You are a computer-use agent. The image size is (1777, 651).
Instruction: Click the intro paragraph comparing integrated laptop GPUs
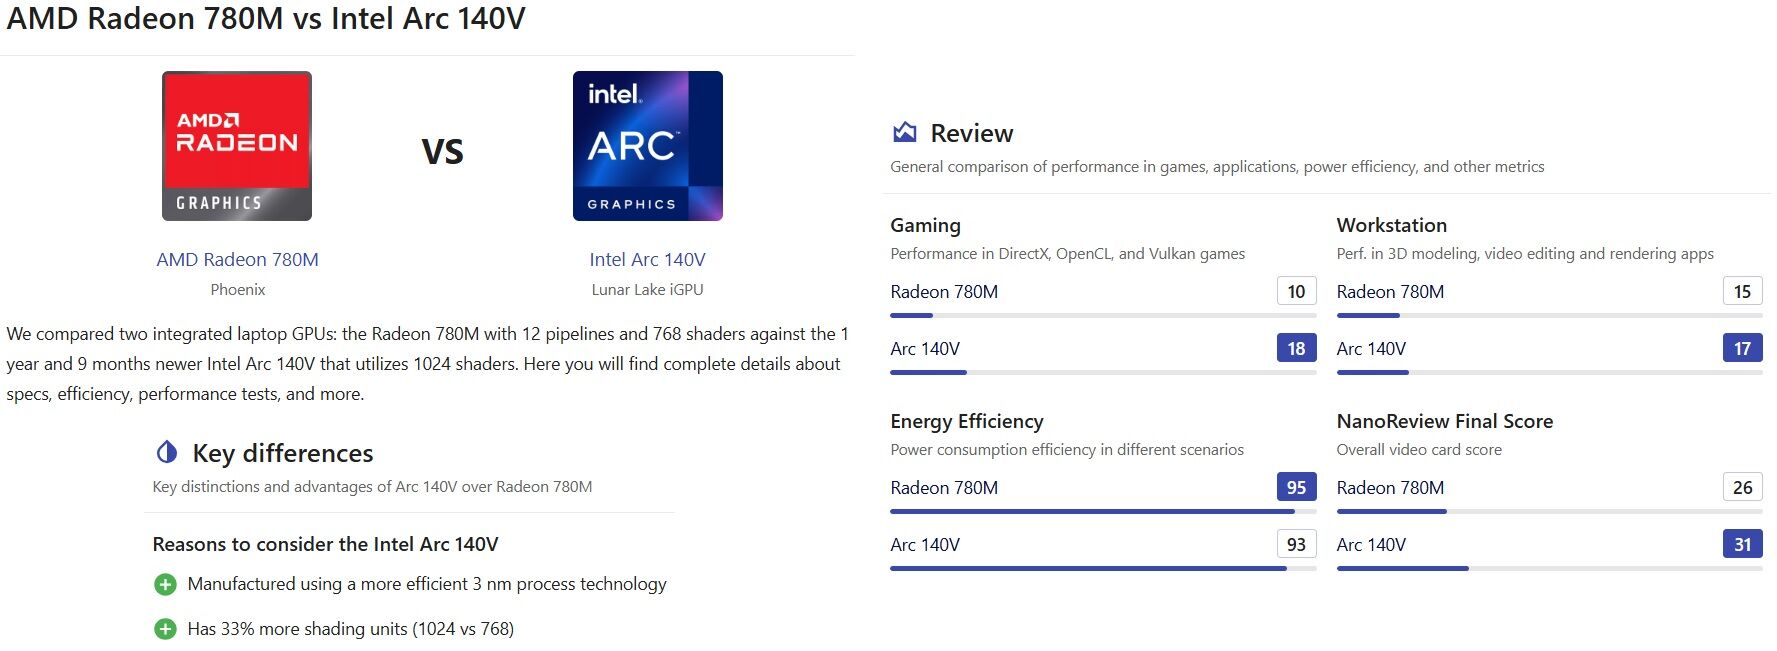[x=427, y=364]
